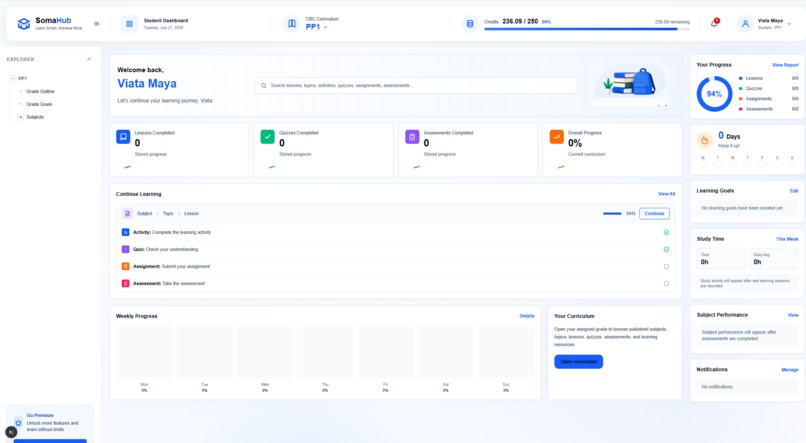Open the Viata Maya account dropdown arrow
Viewport: 806px width, 443px height.
click(790, 24)
